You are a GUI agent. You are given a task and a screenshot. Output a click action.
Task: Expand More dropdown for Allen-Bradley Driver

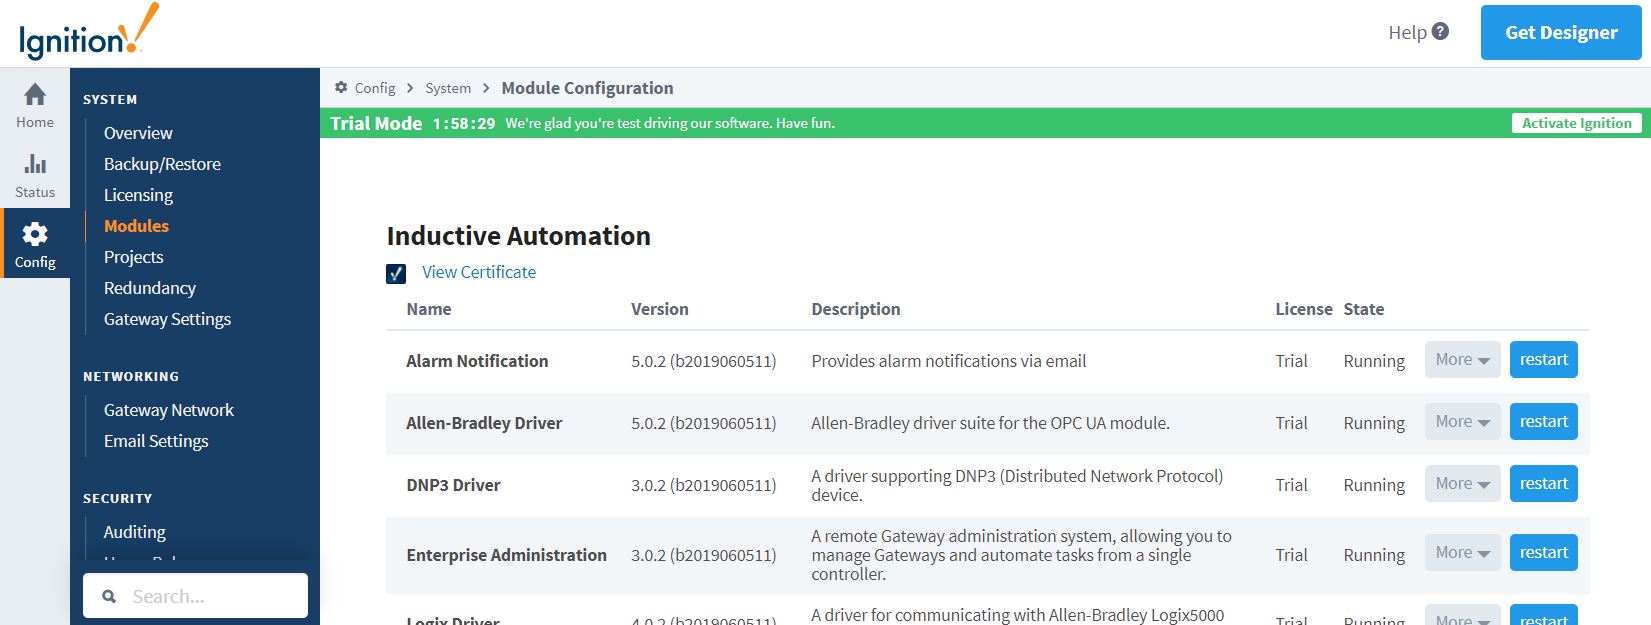(x=1462, y=422)
